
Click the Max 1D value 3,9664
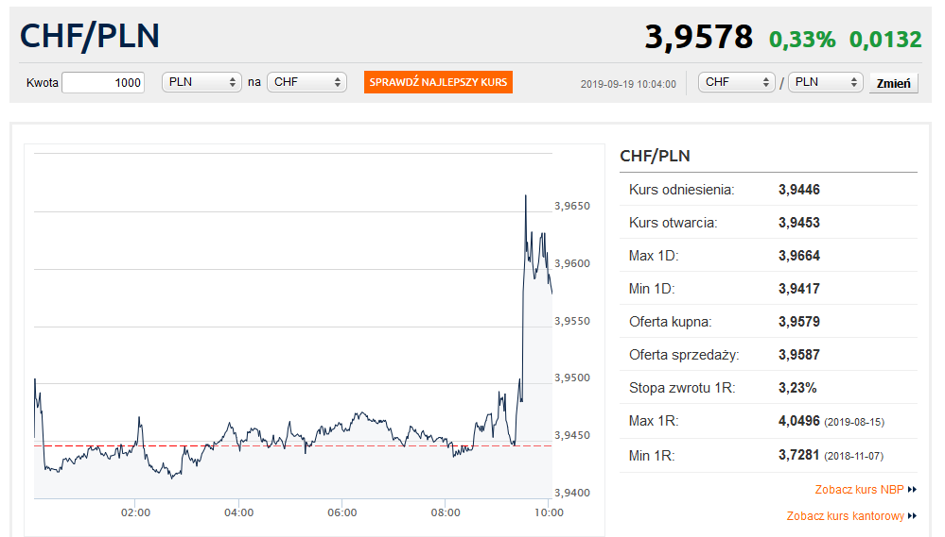799,256
